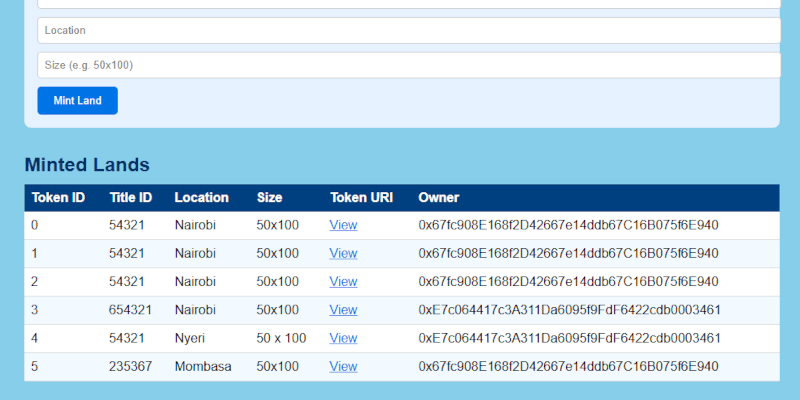
Task: Click the Location column header
Action: click(201, 198)
